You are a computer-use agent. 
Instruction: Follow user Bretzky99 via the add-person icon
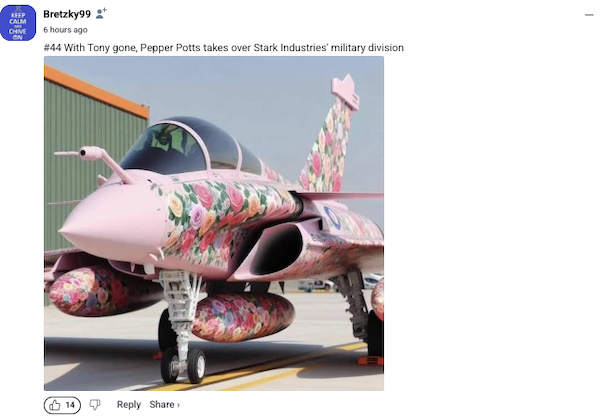click(x=101, y=14)
